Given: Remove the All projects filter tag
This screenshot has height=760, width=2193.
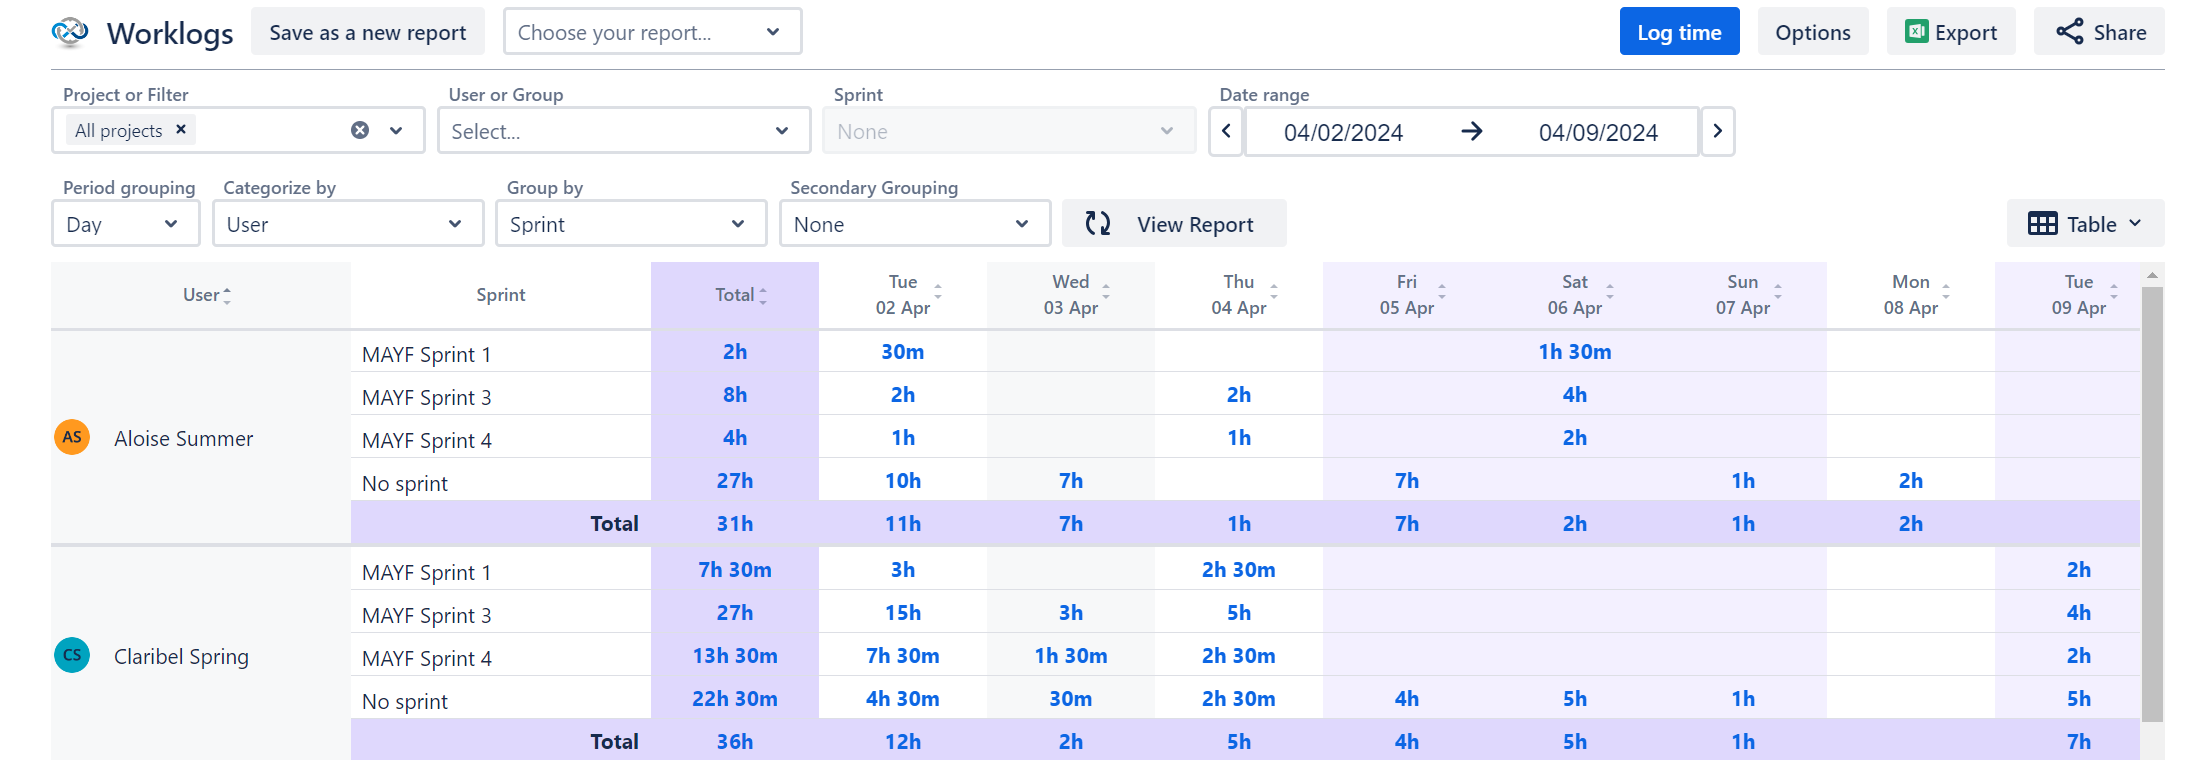Looking at the screenshot, I should click(x=181, y=130).
